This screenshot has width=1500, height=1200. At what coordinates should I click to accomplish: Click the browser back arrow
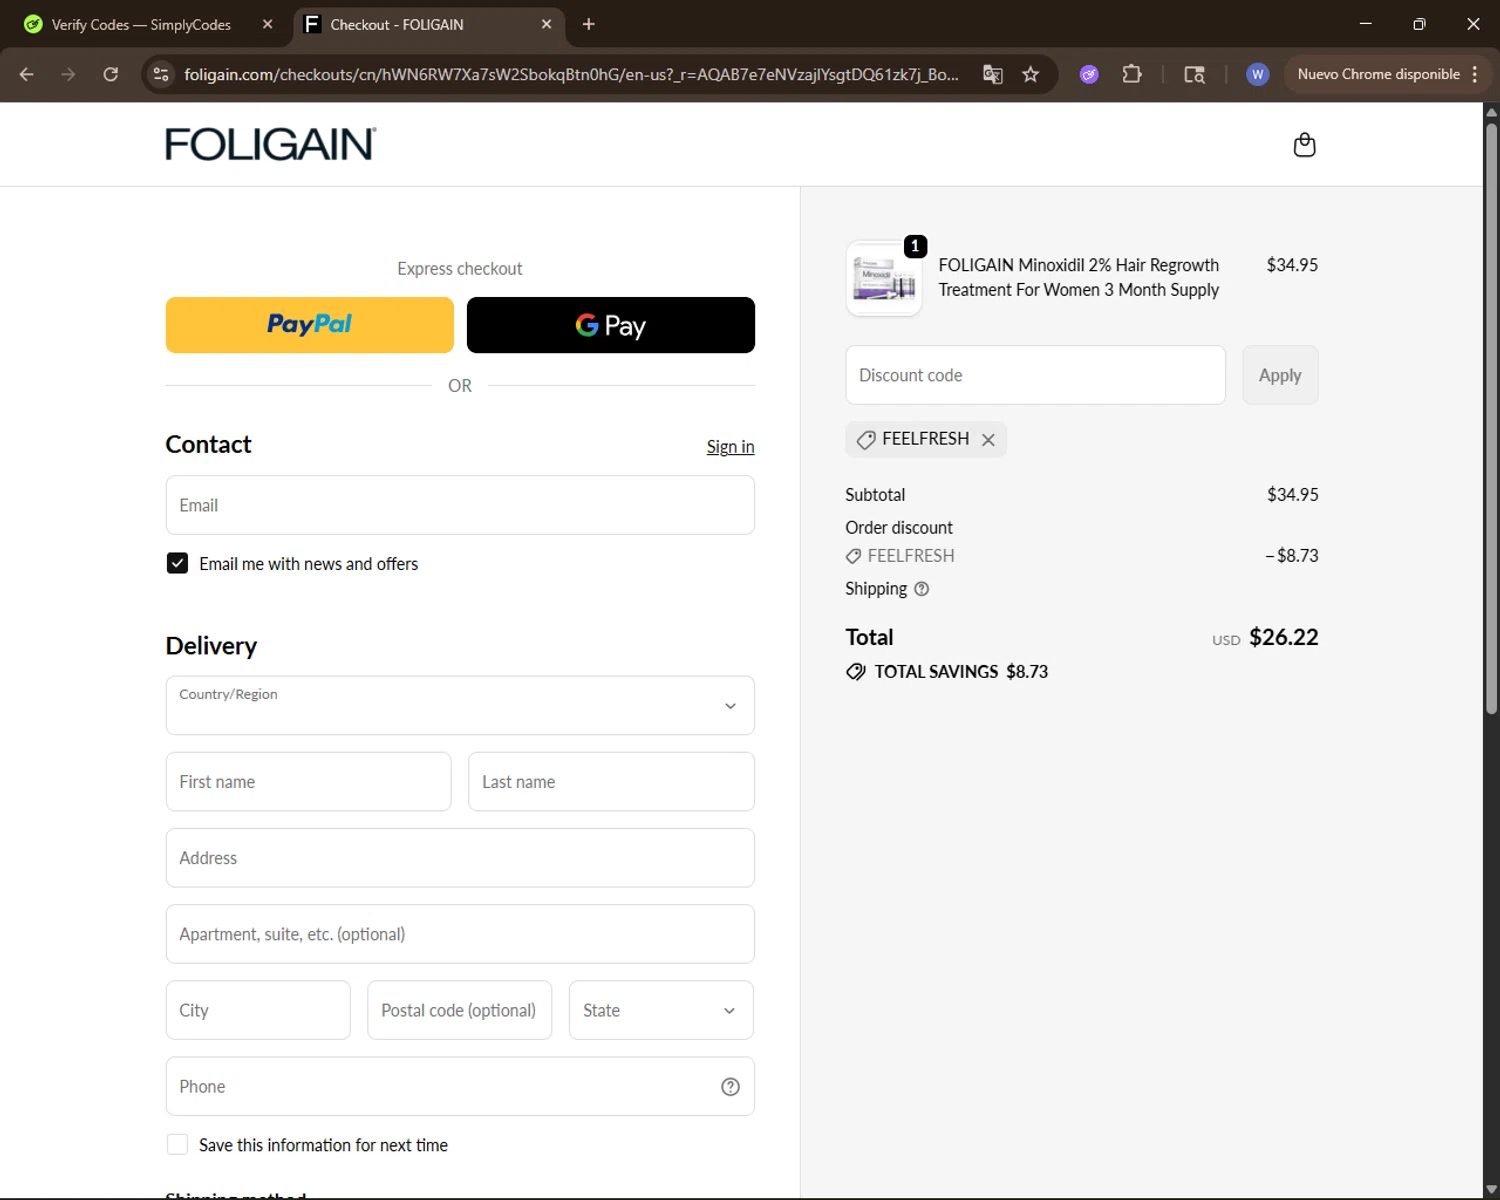click(27, 74)
